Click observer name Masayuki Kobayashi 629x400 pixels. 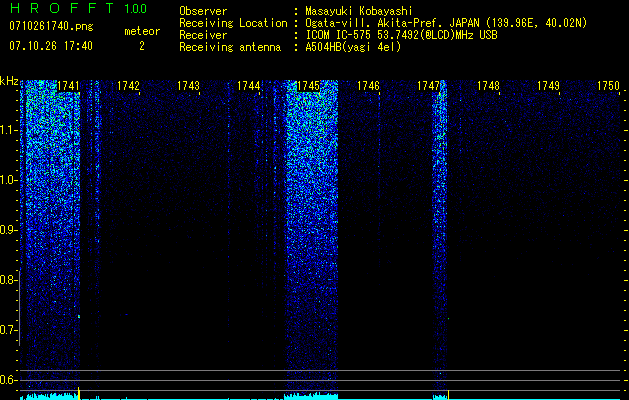tap(358, 11)
